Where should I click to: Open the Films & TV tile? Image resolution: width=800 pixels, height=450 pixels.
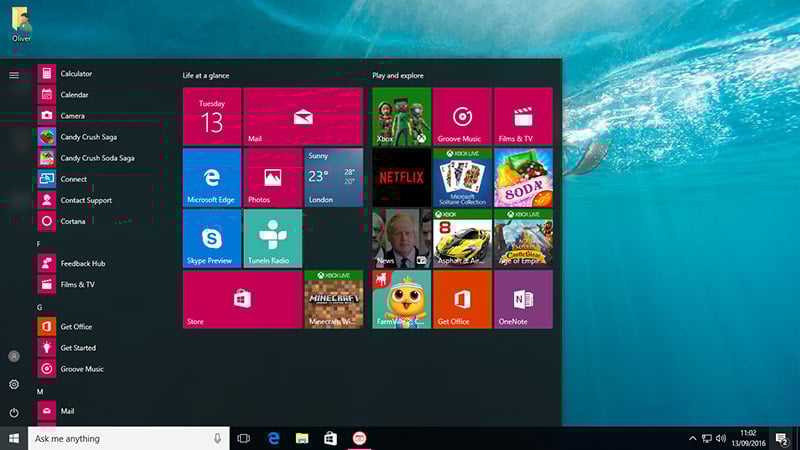click(523, 116)
